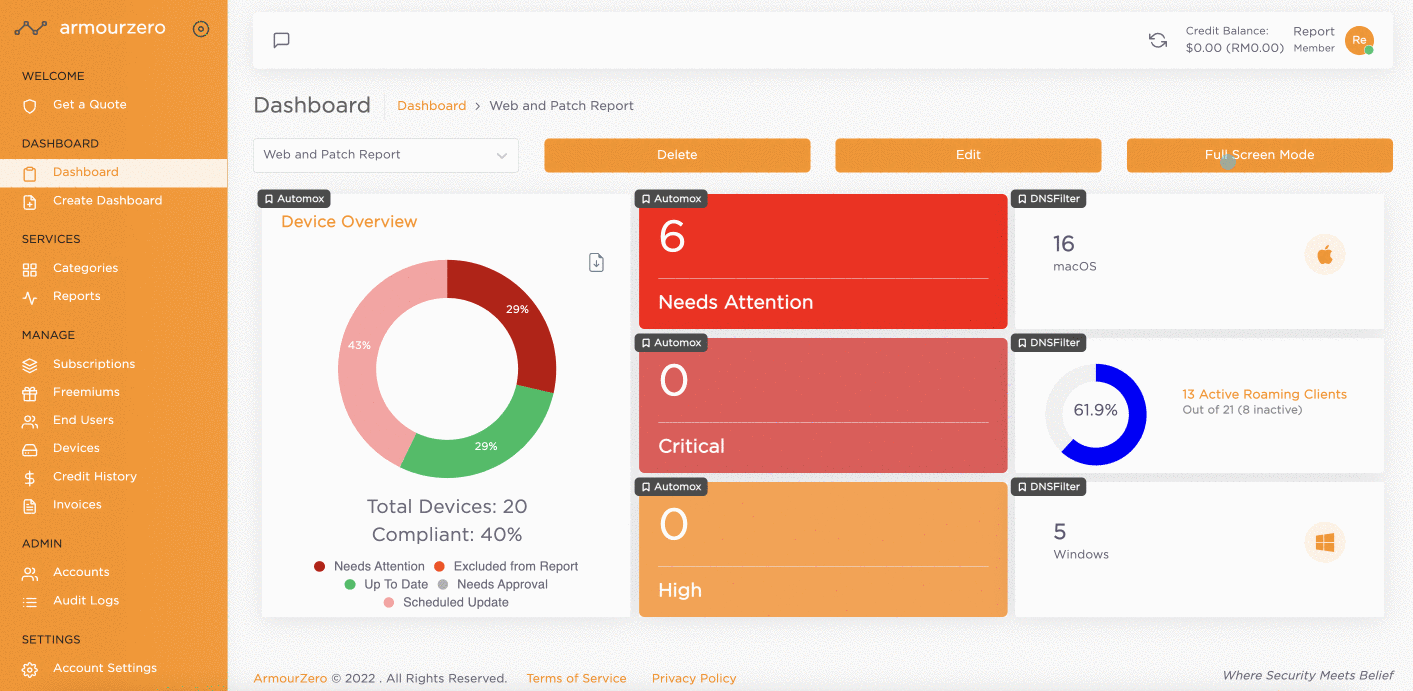Toggle Scheduled Update legend item

pyautogui.click(x=446, y=602)
